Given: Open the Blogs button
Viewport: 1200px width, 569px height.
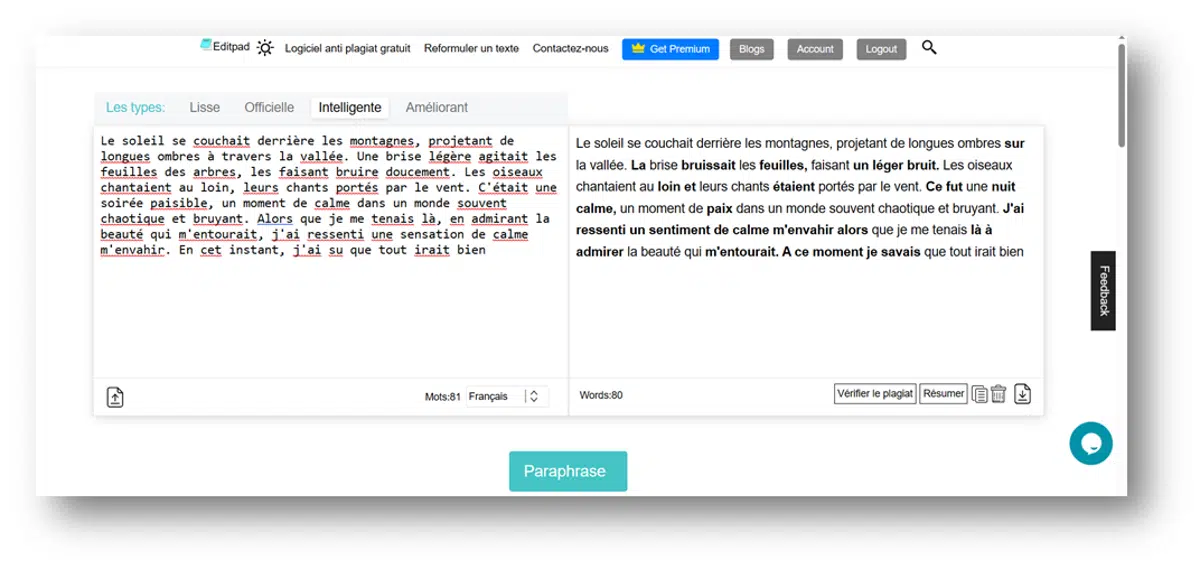Looking at the screenshot, I should [x=752, y=49].
